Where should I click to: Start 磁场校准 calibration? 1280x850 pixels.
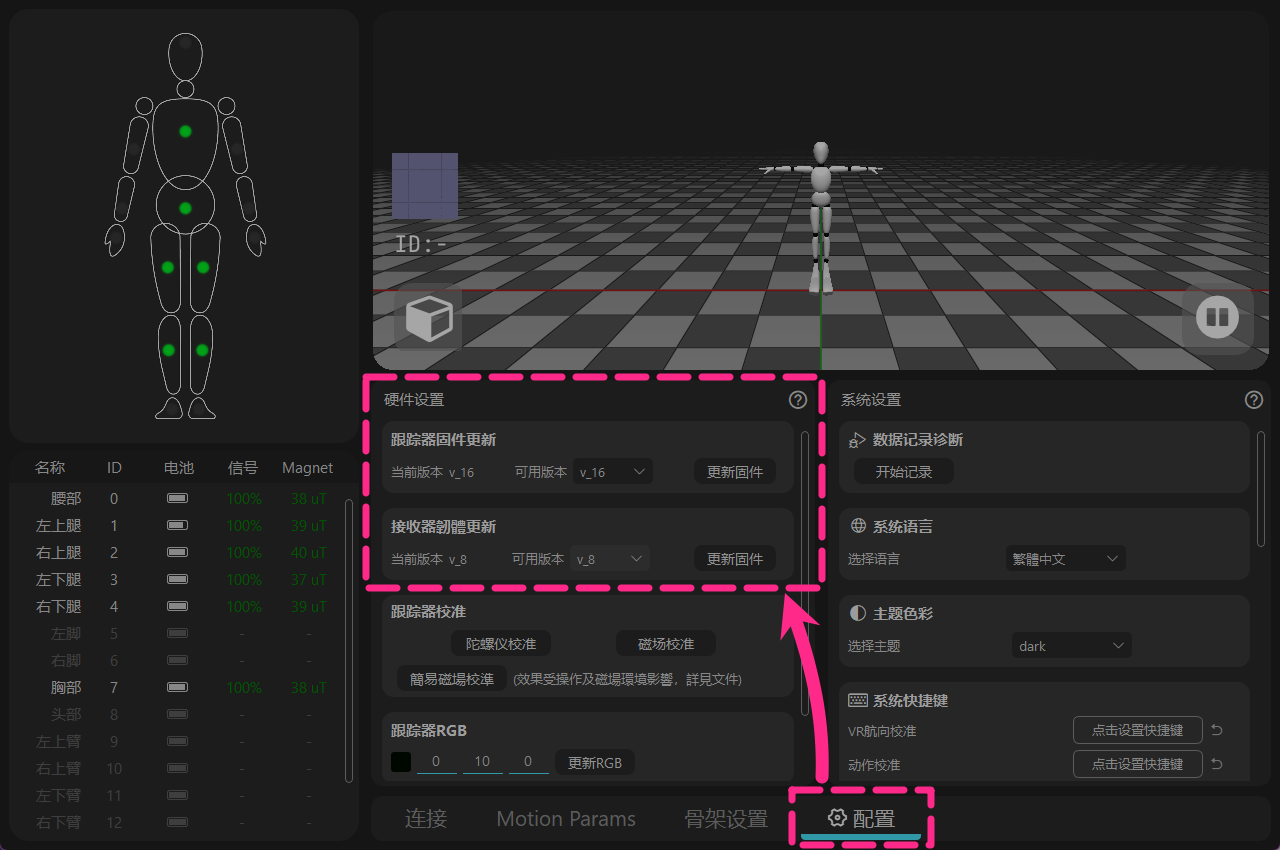[x=666, y=644]
